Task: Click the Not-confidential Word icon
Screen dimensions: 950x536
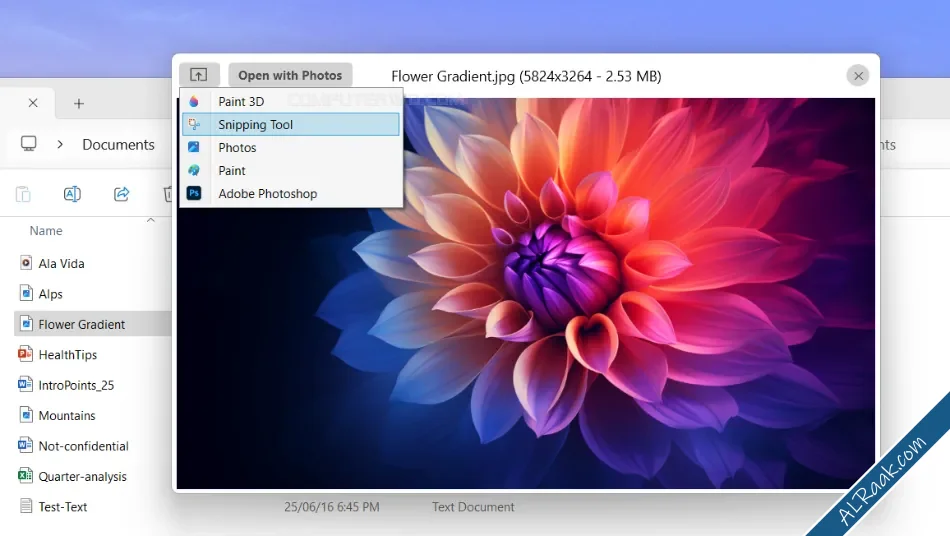Action: tap(25, 445)
